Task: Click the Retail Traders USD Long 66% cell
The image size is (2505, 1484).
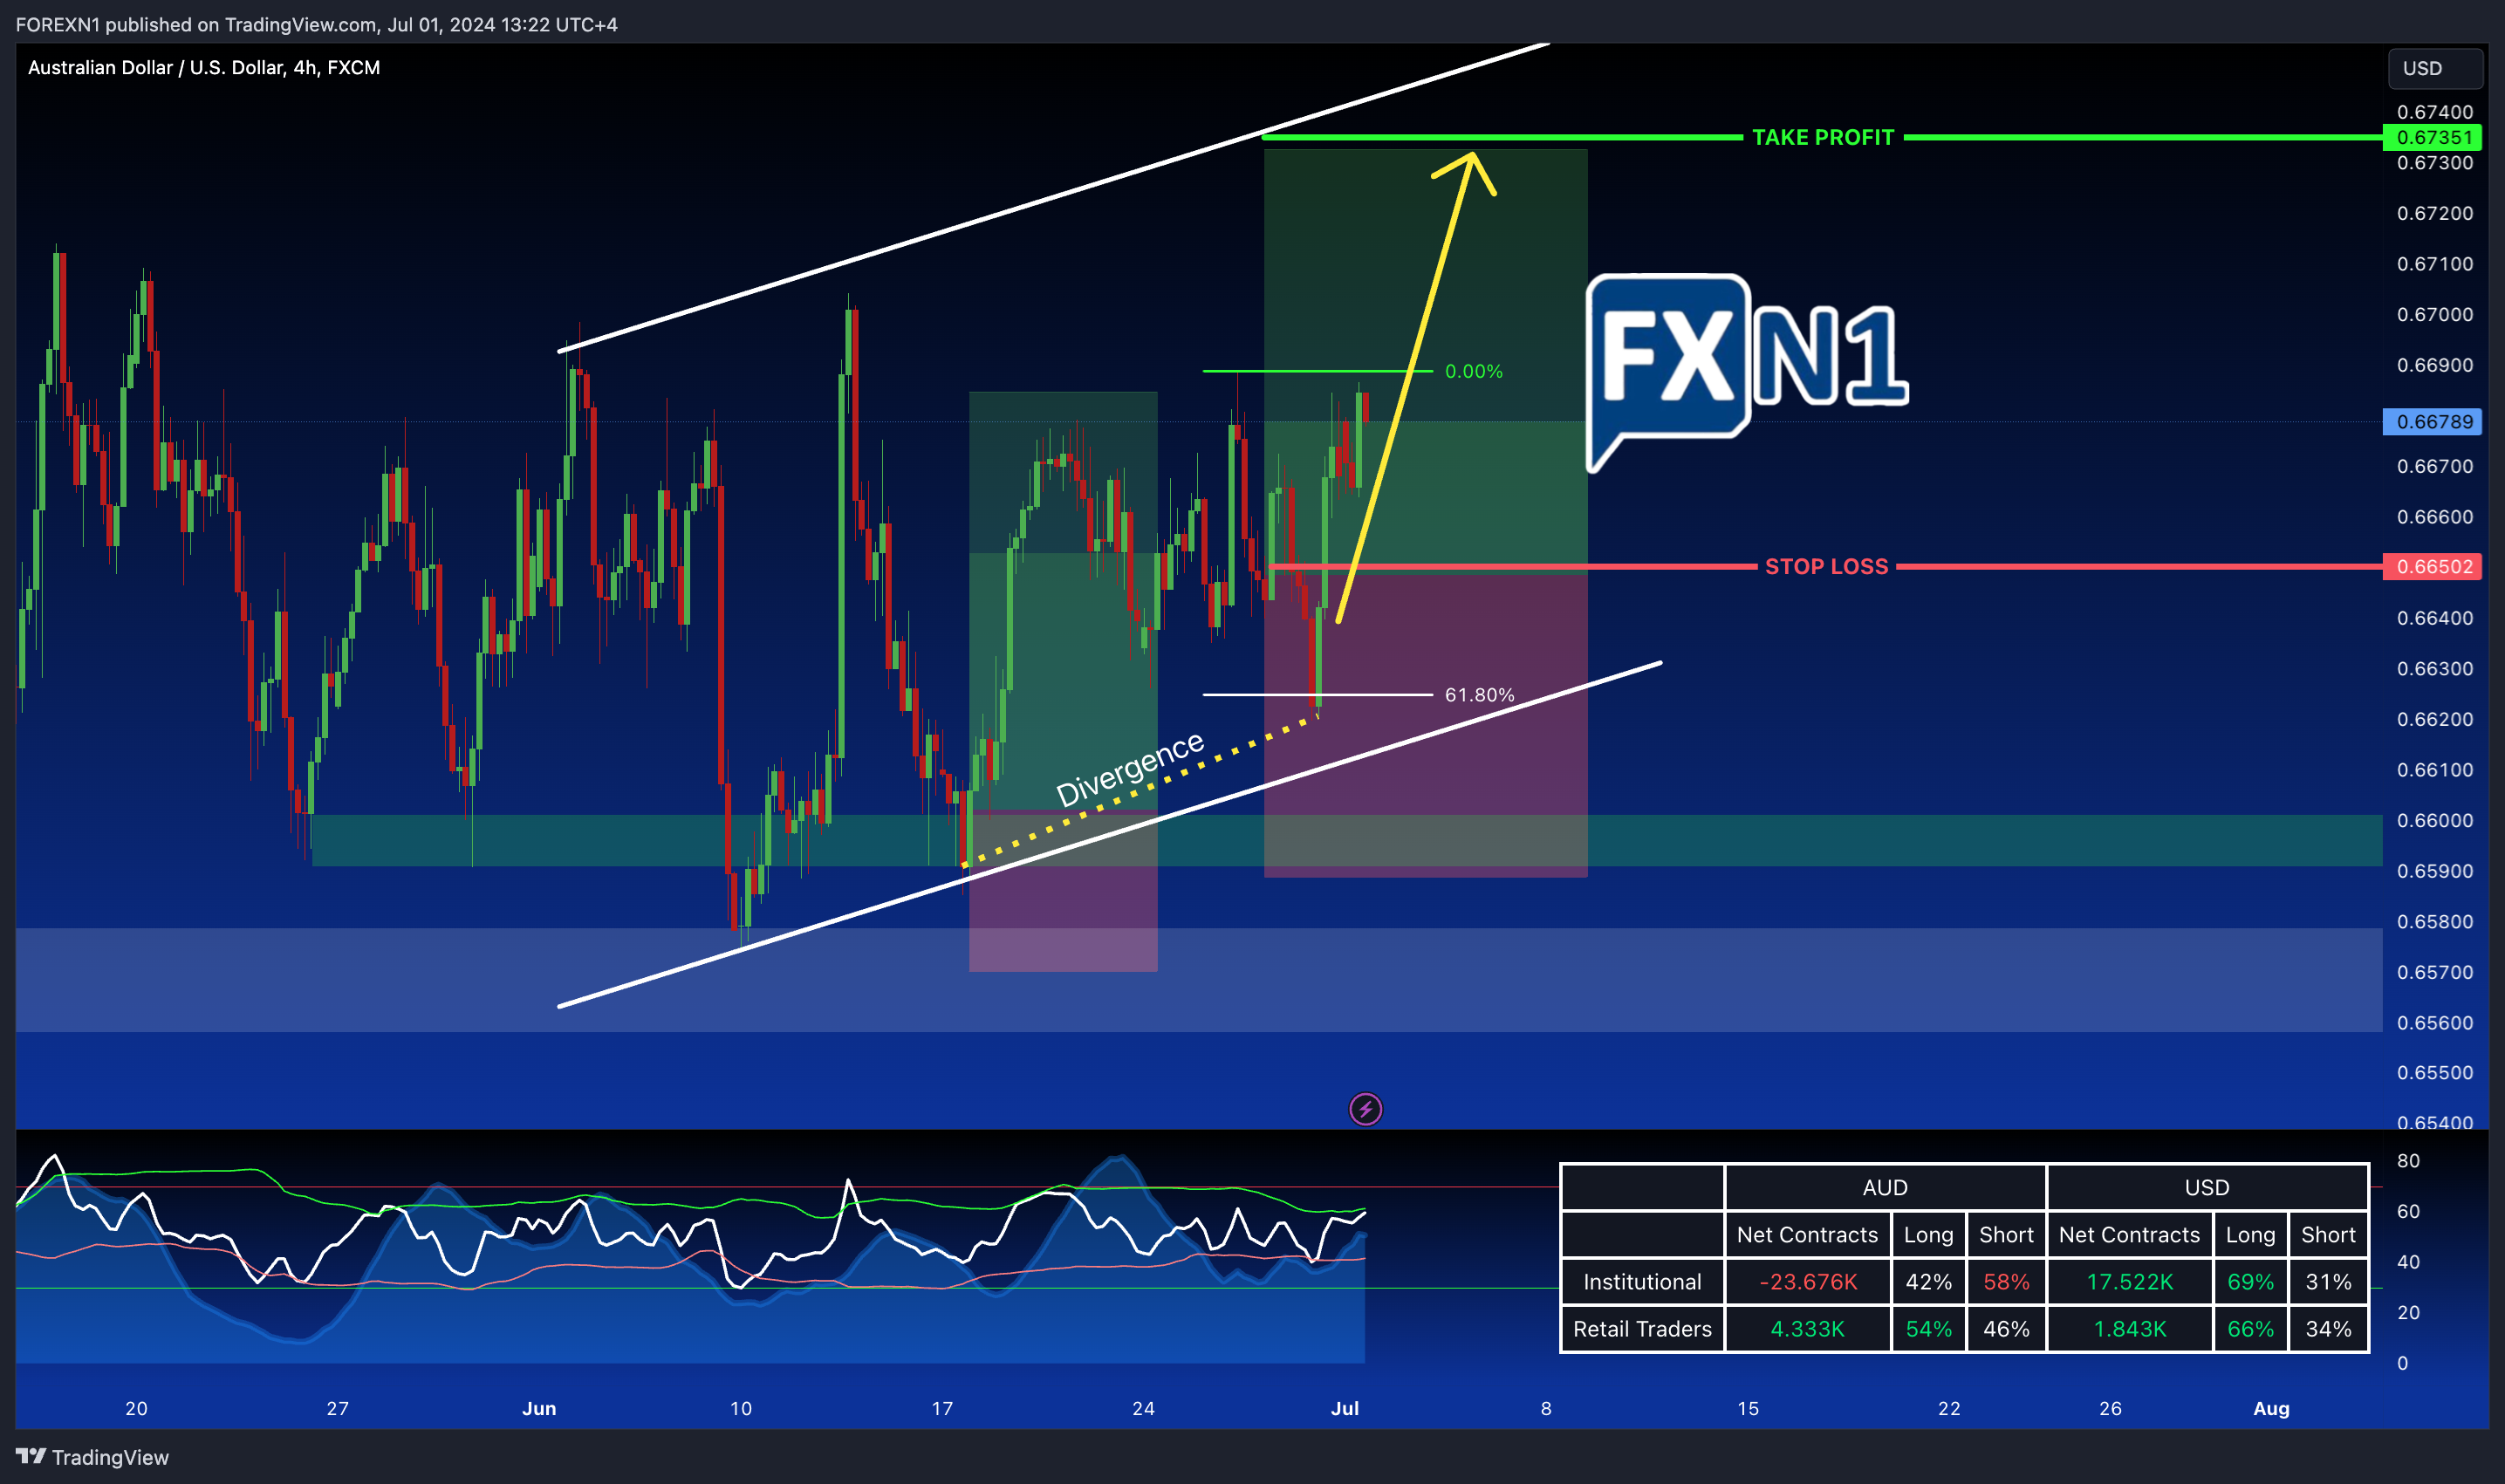Action: pos(2250,1328)
